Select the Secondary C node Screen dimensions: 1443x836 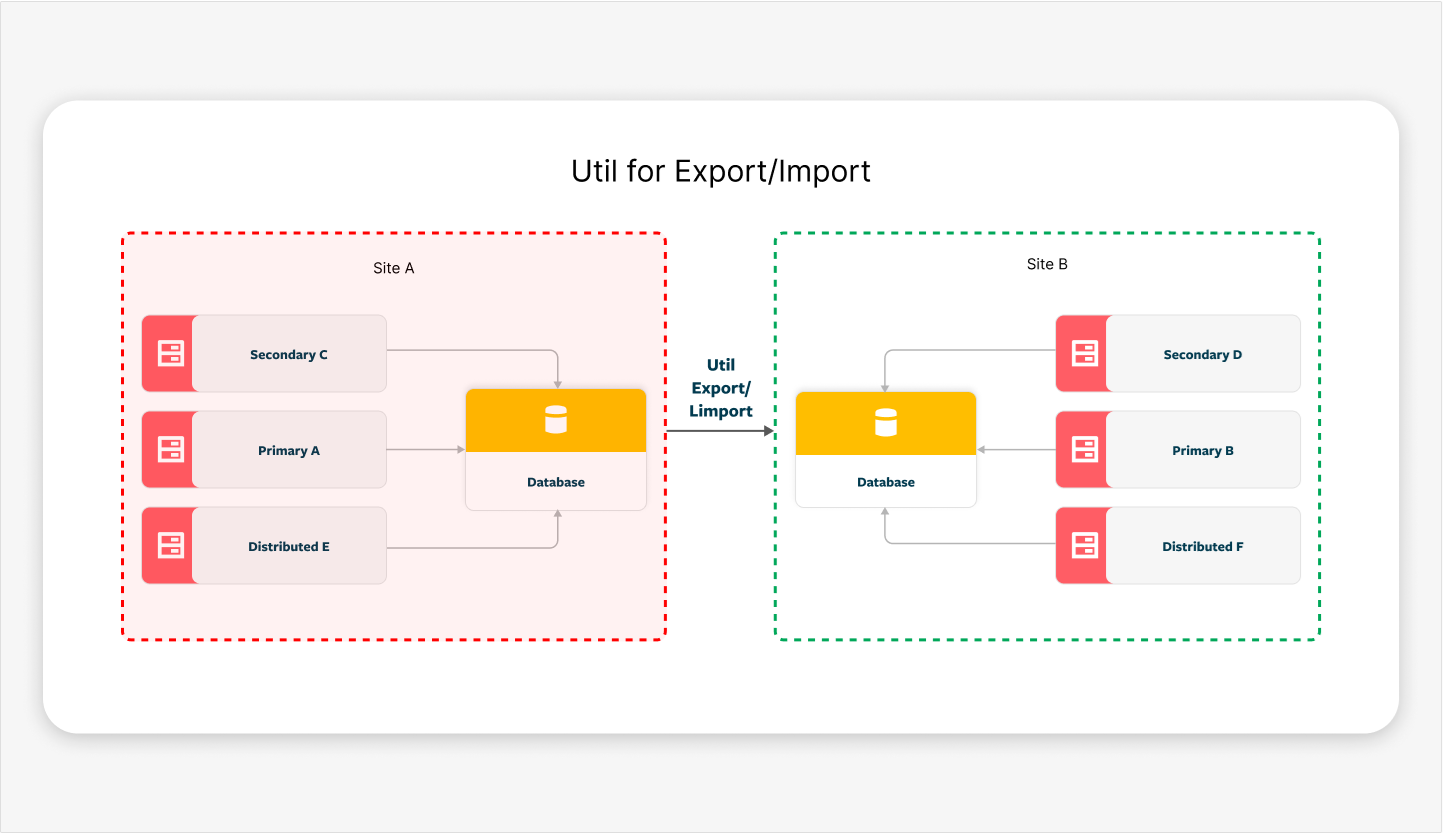pos(289,353)
